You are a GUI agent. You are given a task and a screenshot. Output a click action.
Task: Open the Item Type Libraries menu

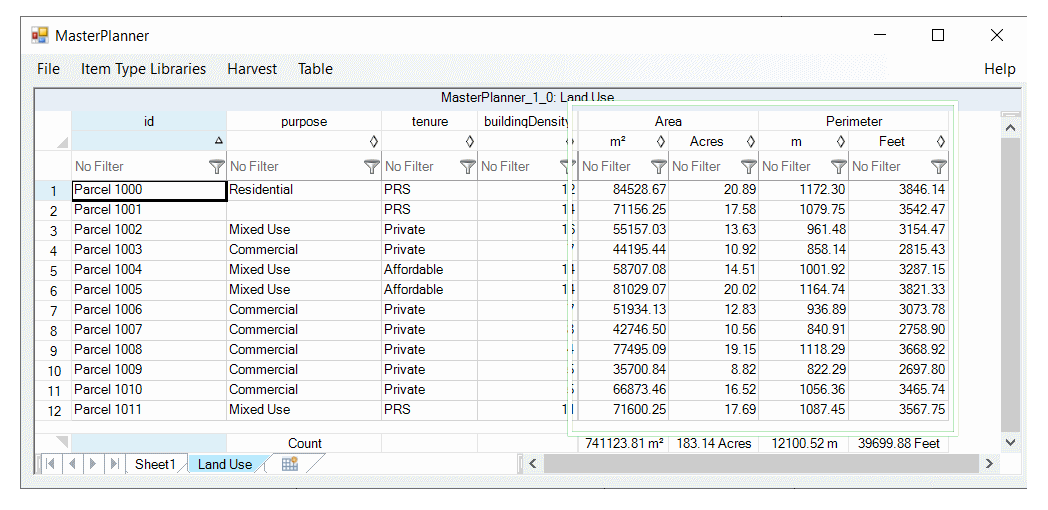pyautogui.click(x=144, y=69)
